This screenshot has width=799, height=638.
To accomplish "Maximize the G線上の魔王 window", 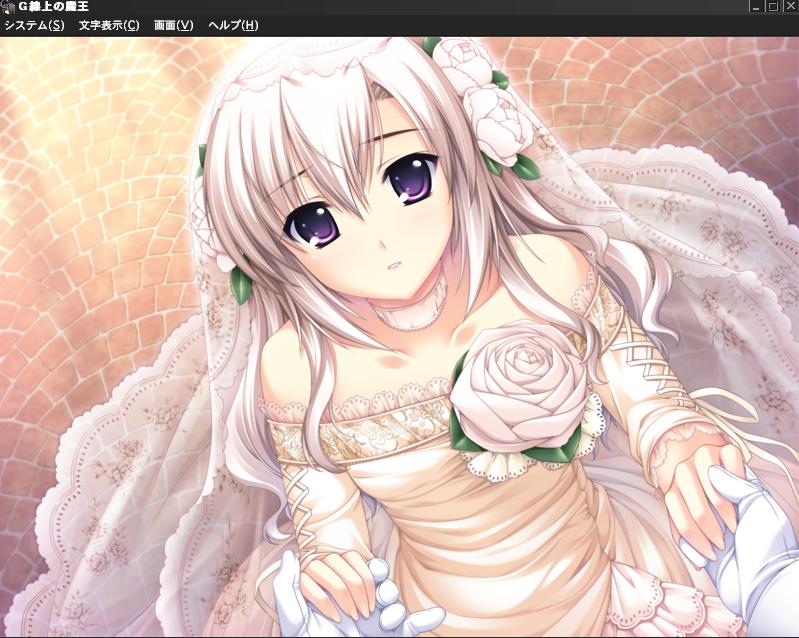I will pyautogui.click(x=773, y=6).
